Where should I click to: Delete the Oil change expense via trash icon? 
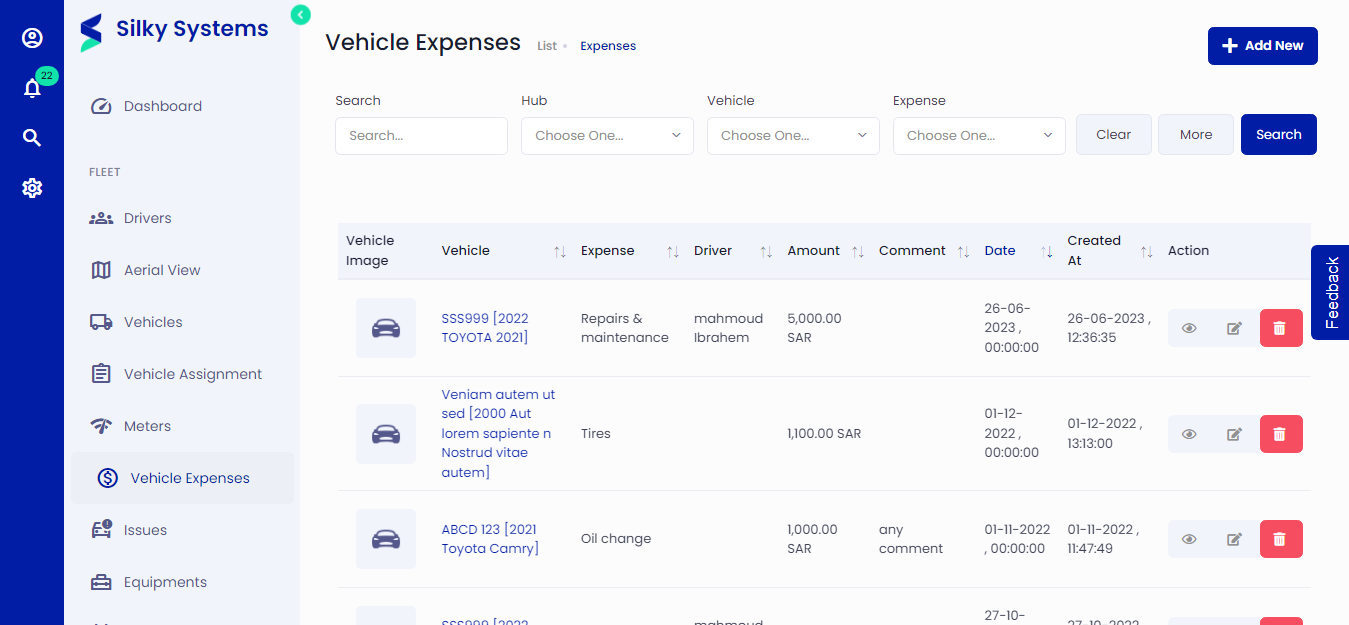click(1281, 538)
